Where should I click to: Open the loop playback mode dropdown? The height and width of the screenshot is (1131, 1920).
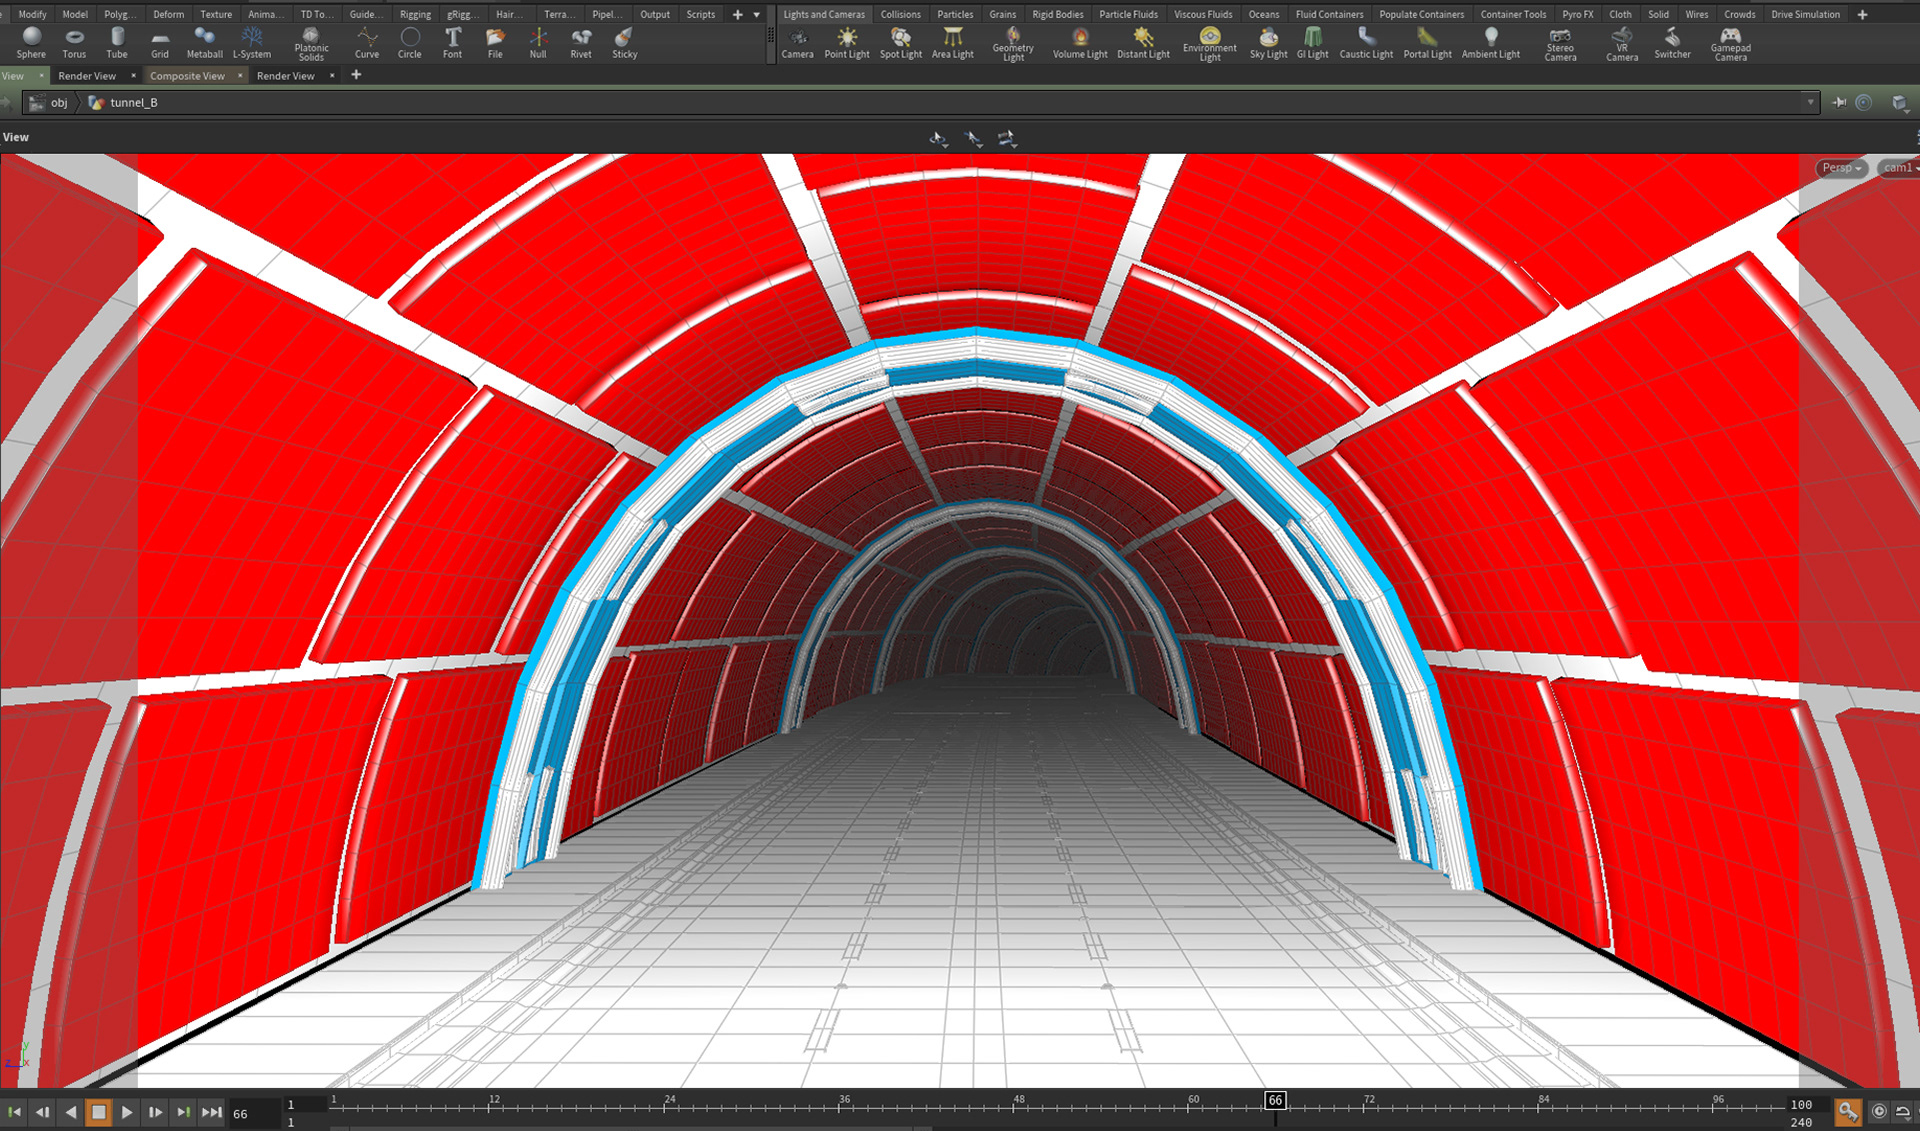tap(1903, 1112)
